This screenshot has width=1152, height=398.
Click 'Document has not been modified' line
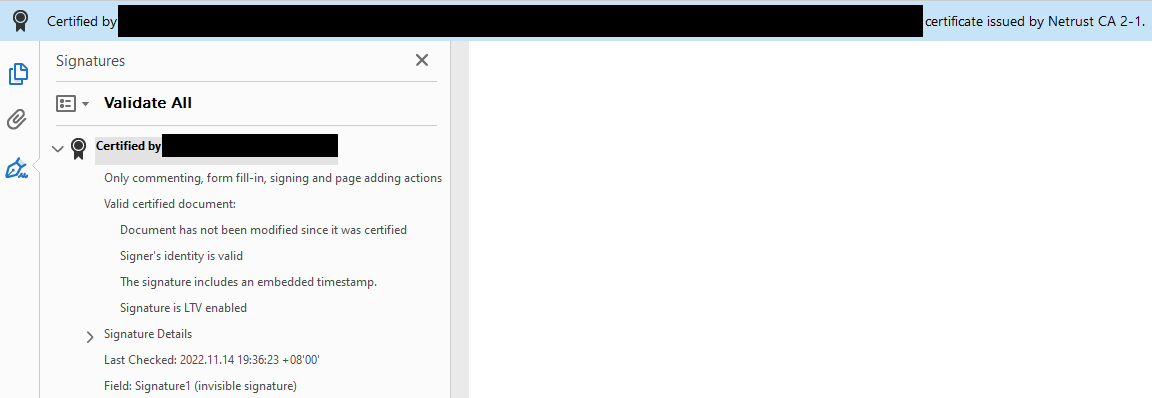(x=263, y=230)
